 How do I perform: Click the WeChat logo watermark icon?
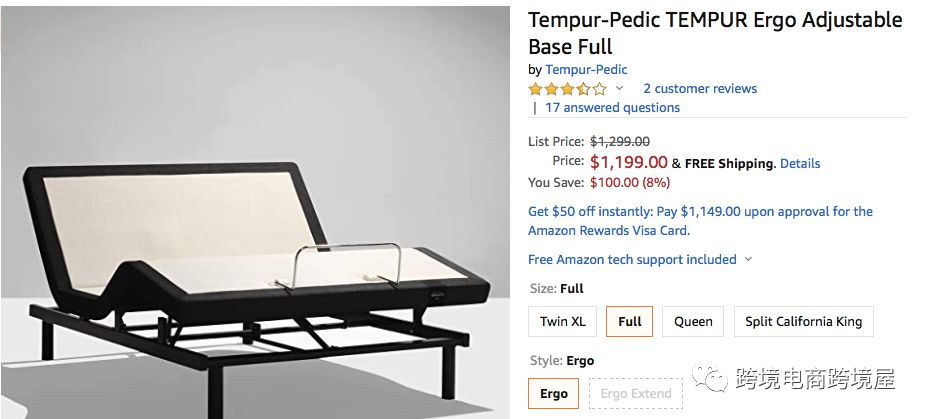[710, 378]
